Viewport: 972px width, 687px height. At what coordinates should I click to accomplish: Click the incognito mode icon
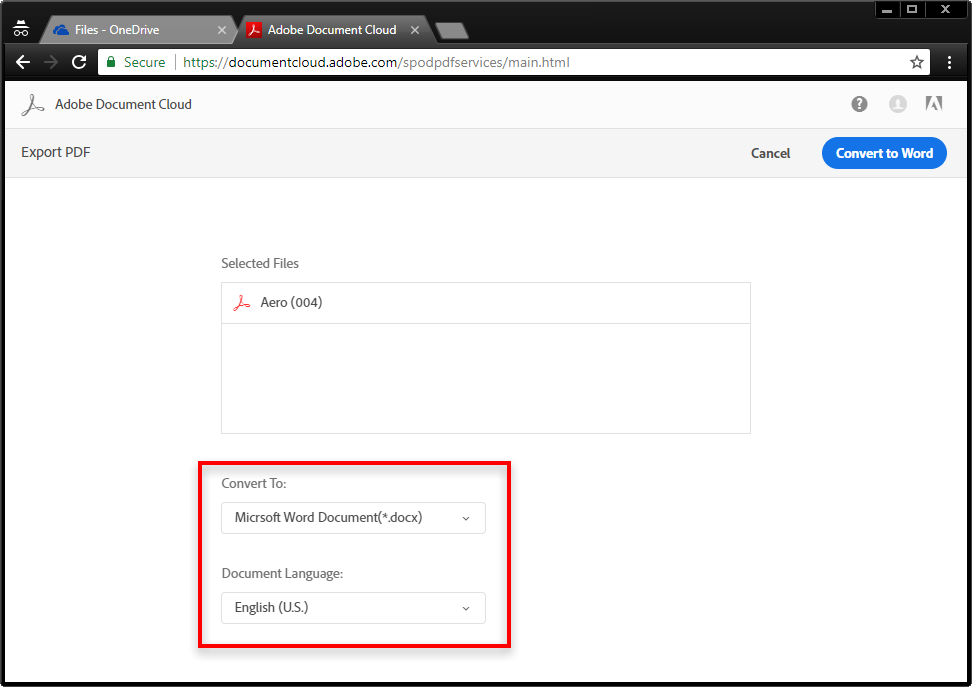pyautogui.click(x=21, y=28)
